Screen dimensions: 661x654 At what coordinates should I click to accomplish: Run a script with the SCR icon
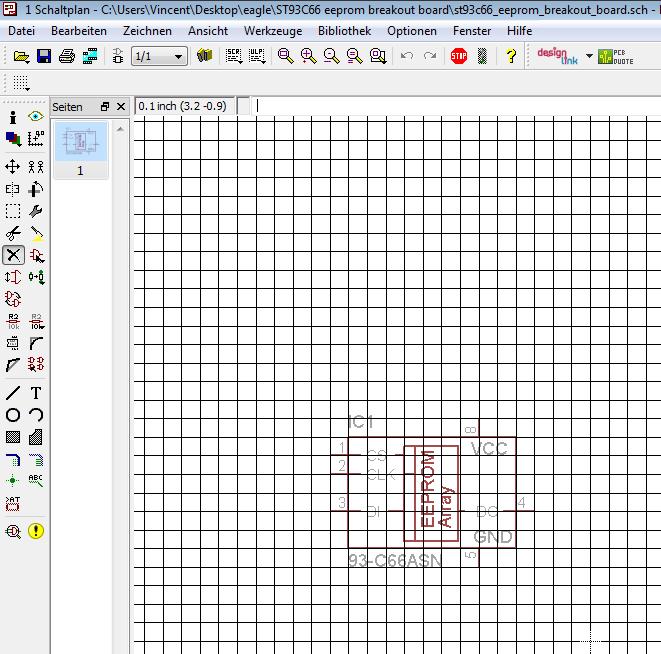[x=234, y=56]
